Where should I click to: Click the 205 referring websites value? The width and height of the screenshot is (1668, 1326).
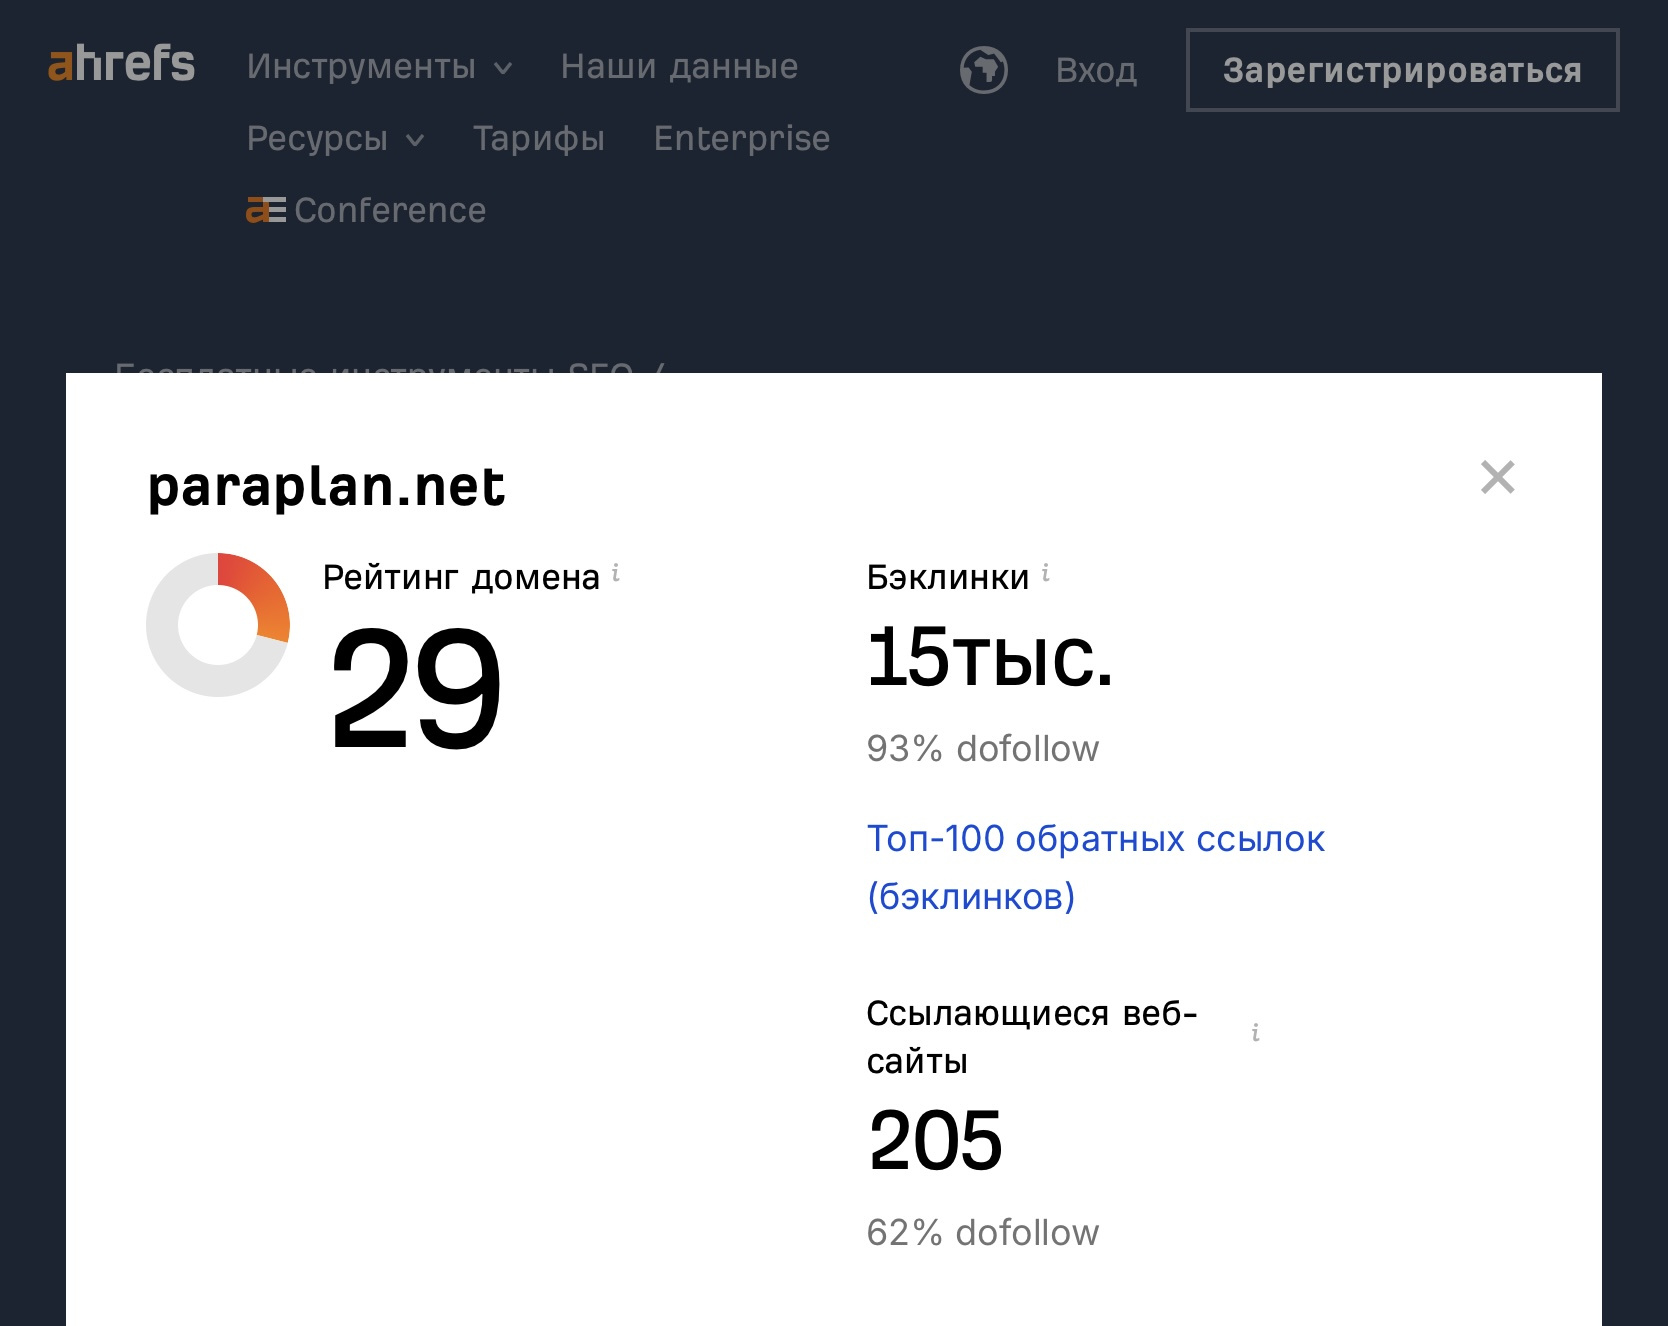(x=935, y=1140)
